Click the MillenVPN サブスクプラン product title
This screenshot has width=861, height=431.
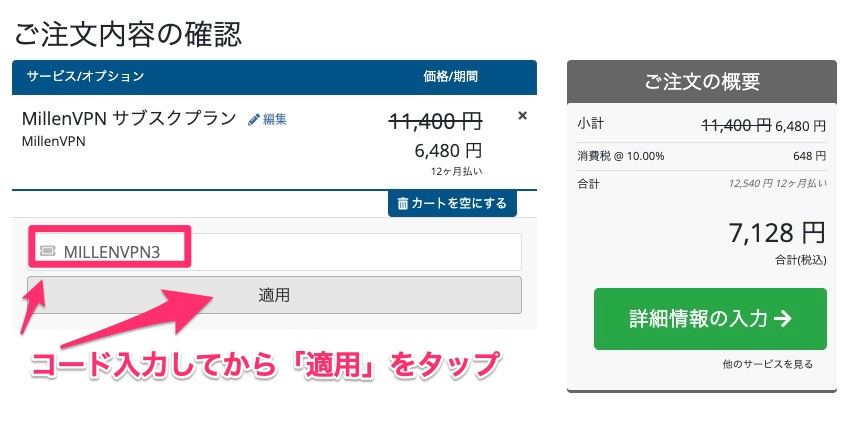(129, 118)
